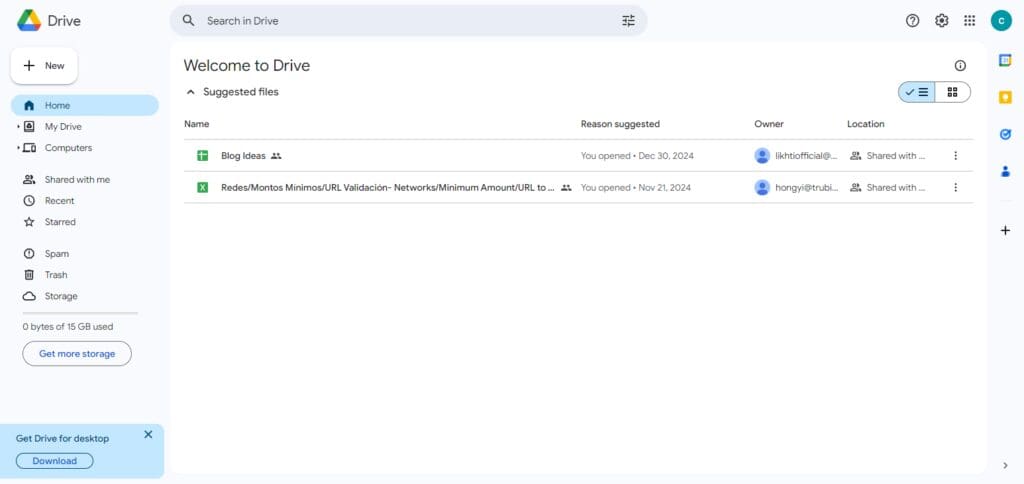This screenshot has height=484, width=1024.
Task: Click "0 bytes of 15 GB used" text
Action: [x=68, y=327]
